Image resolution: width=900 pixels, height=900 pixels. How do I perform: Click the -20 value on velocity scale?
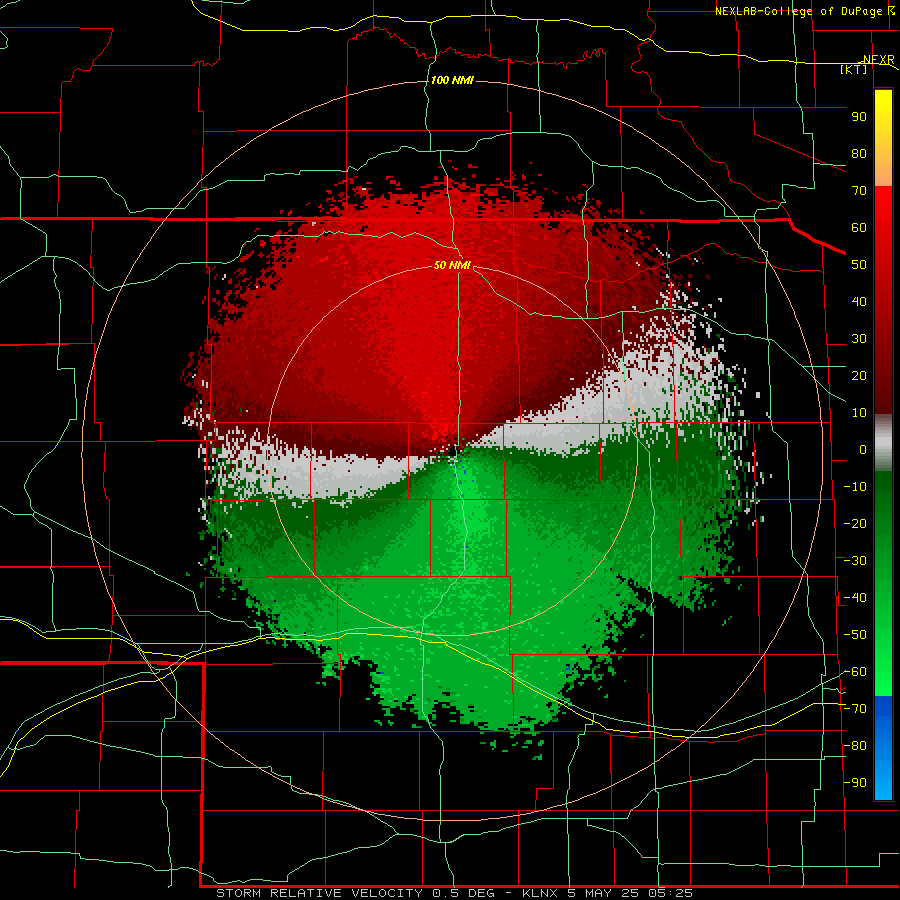point(855,523)
